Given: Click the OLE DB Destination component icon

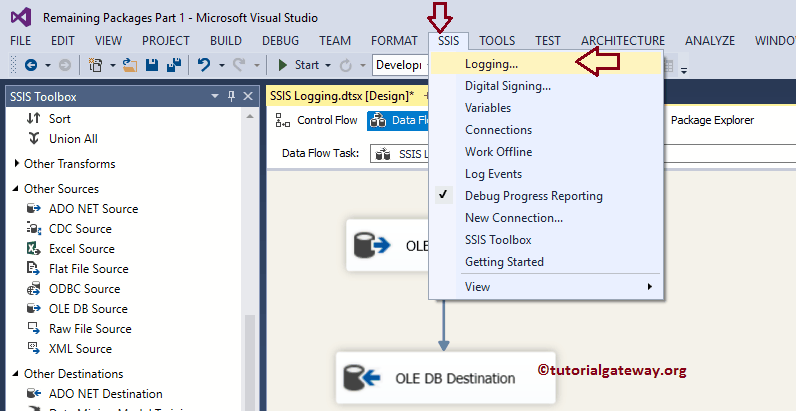Looking at the screenshot, I should tap(362, 378).
